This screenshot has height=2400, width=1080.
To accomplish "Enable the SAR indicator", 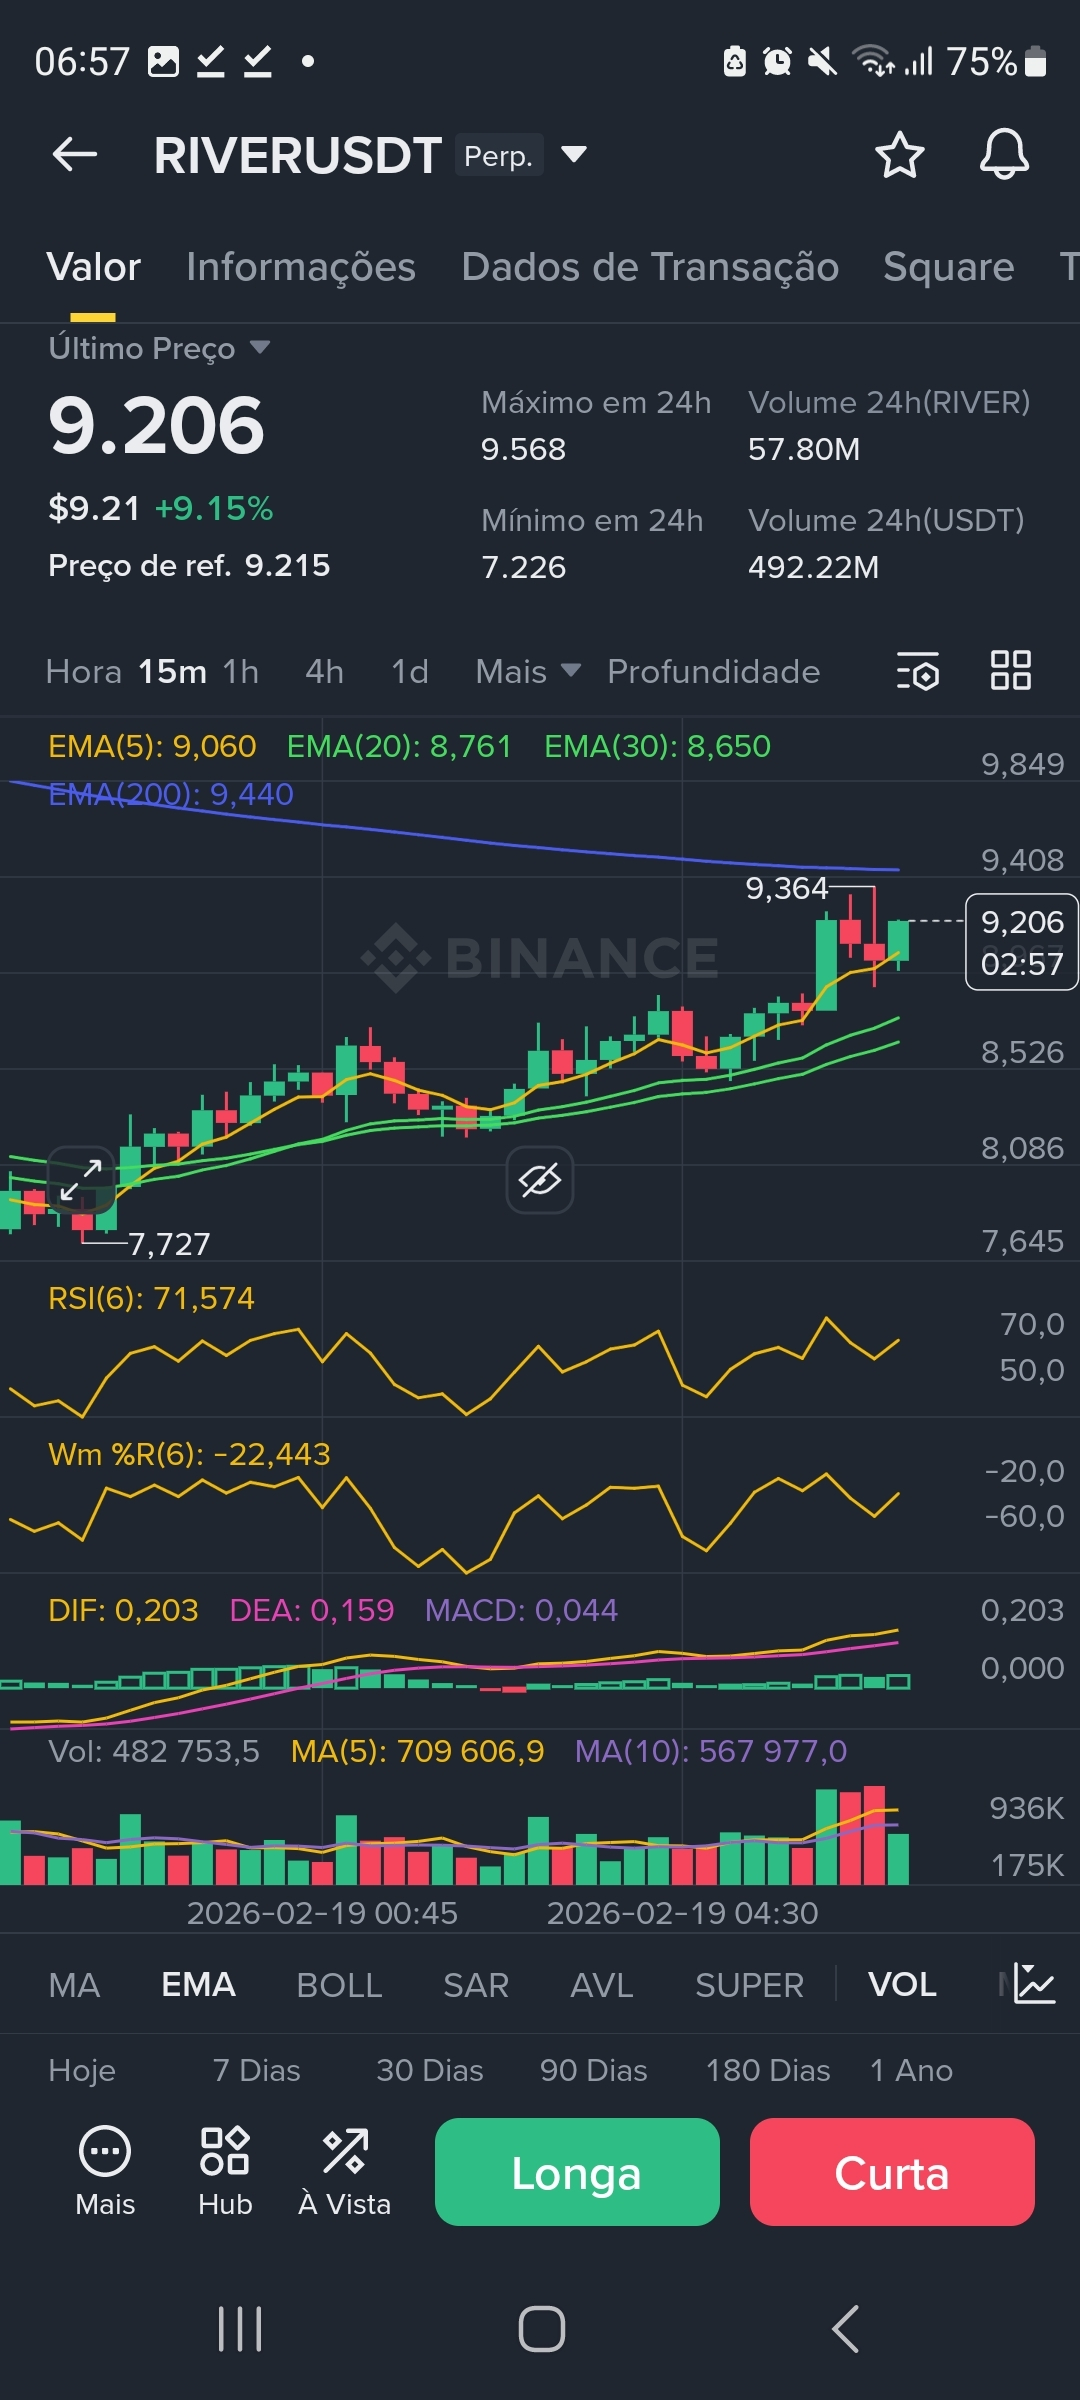I will tap(477, 1985).
